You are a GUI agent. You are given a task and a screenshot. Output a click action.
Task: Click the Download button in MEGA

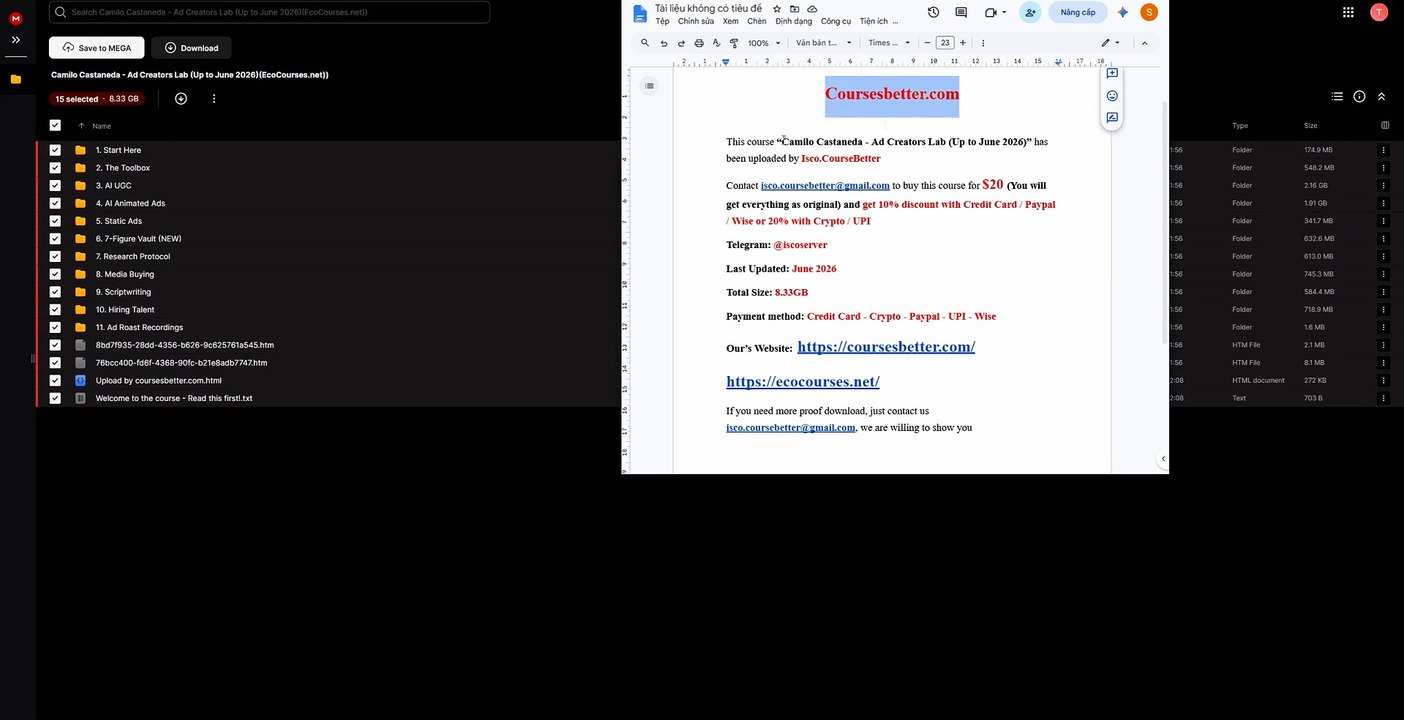pyautogui.click(x=192, y=48)
